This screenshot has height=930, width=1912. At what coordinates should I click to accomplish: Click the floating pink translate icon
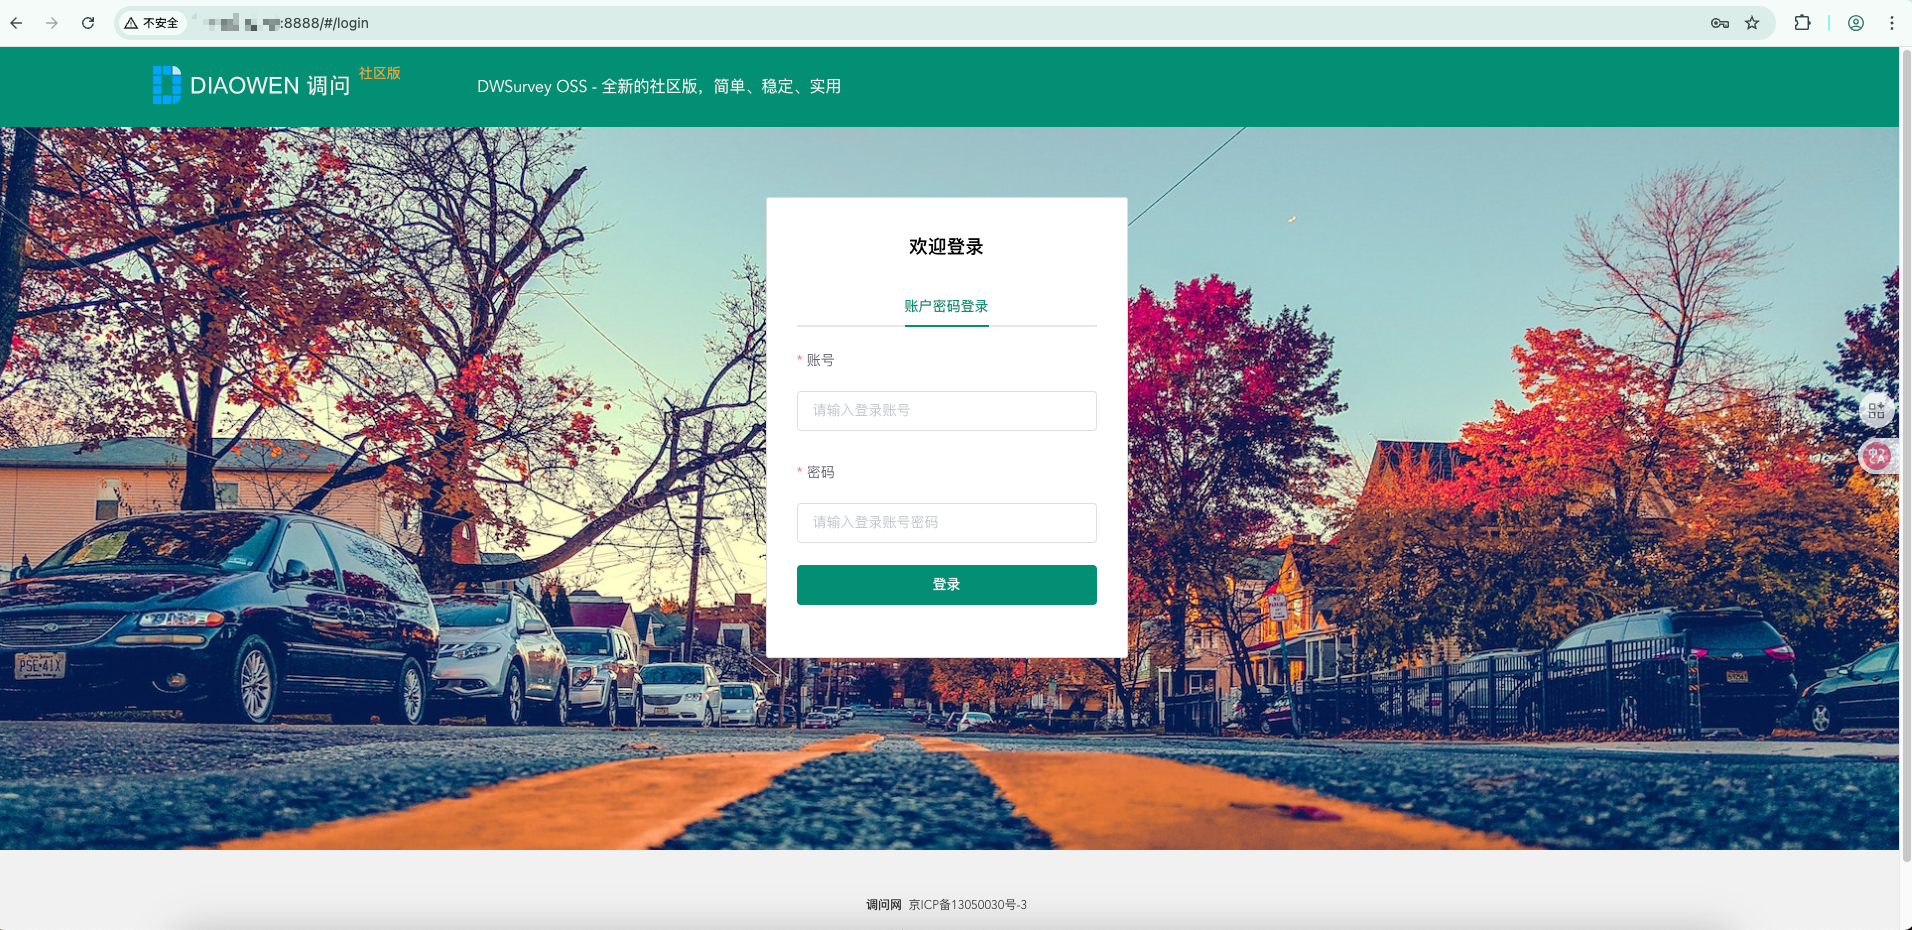coord(1876,456)
